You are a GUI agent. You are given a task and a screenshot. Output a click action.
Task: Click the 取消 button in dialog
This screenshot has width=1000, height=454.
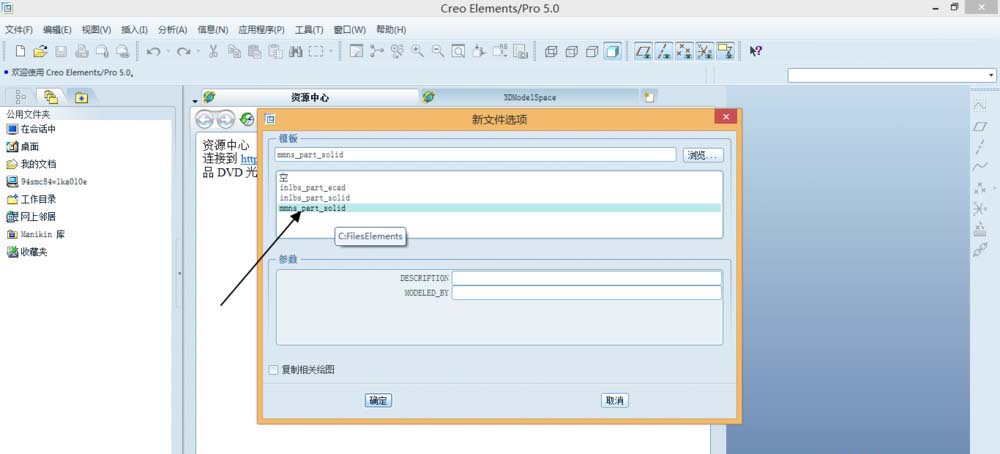click(x=615, y=400)
